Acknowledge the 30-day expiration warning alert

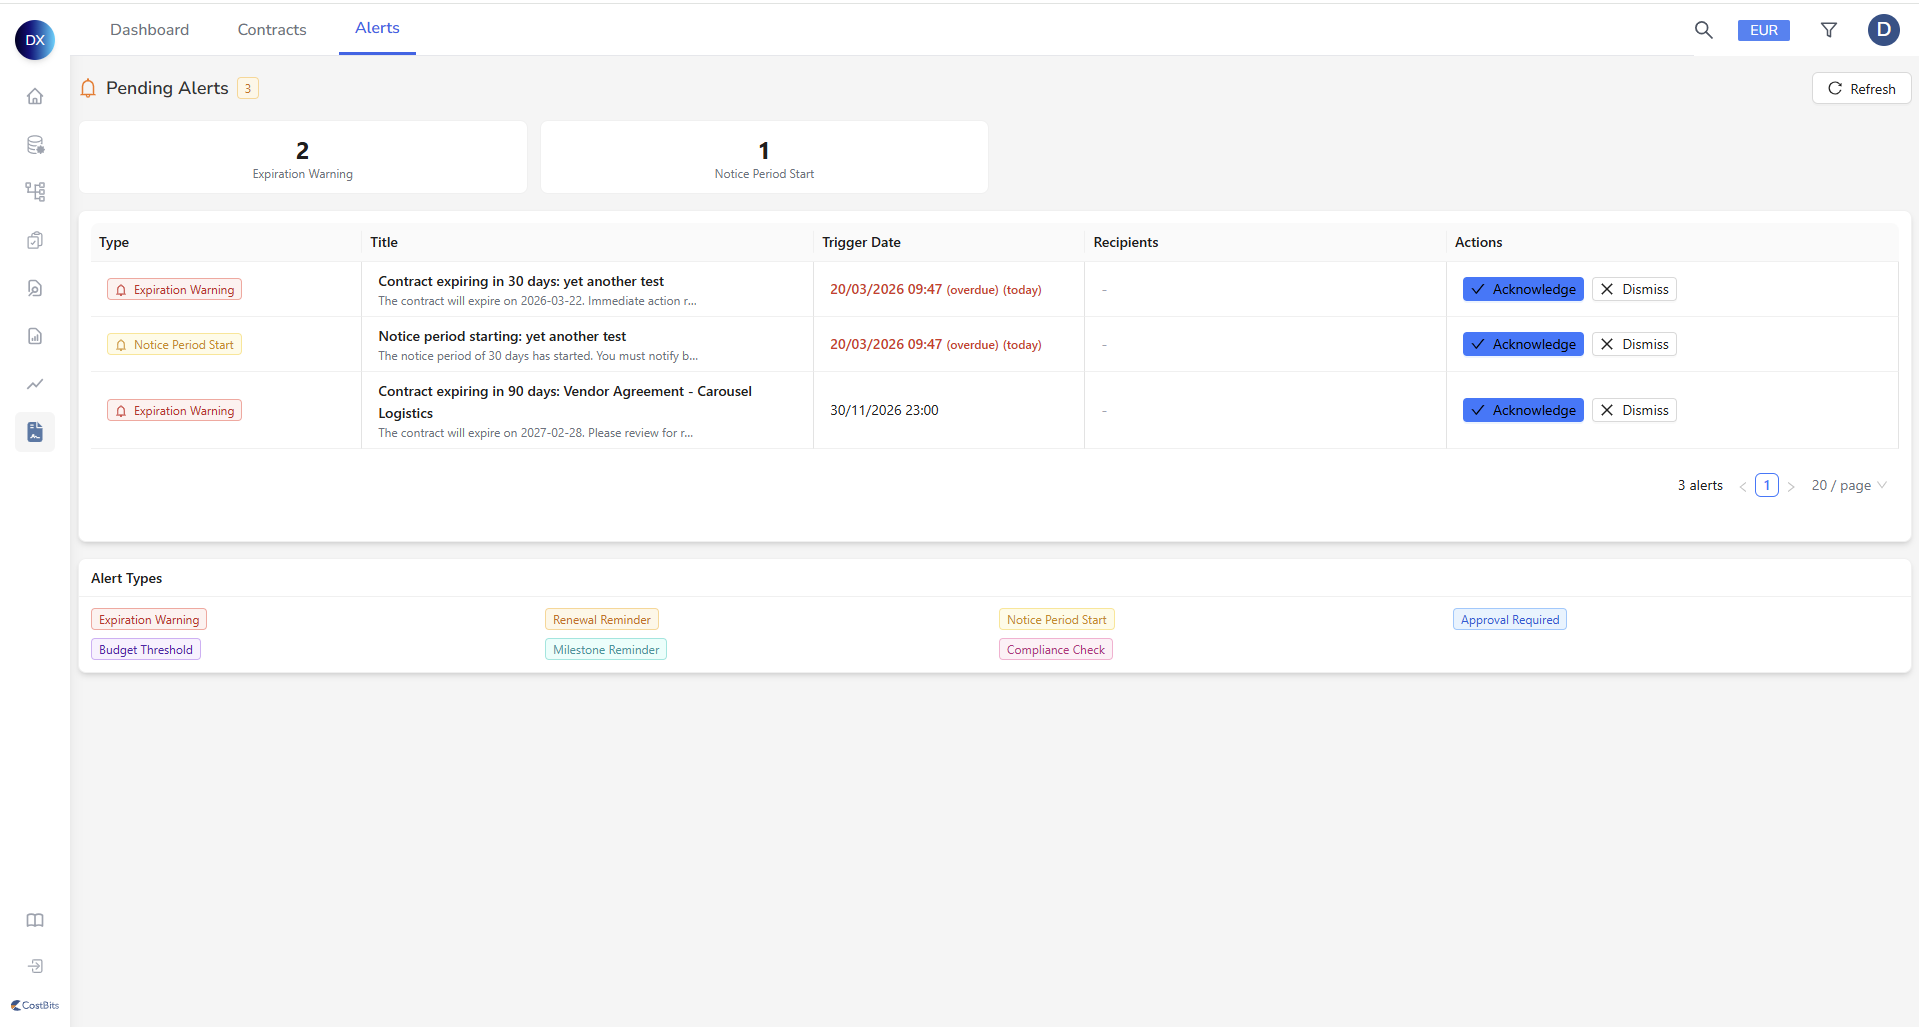(1522, 289)
